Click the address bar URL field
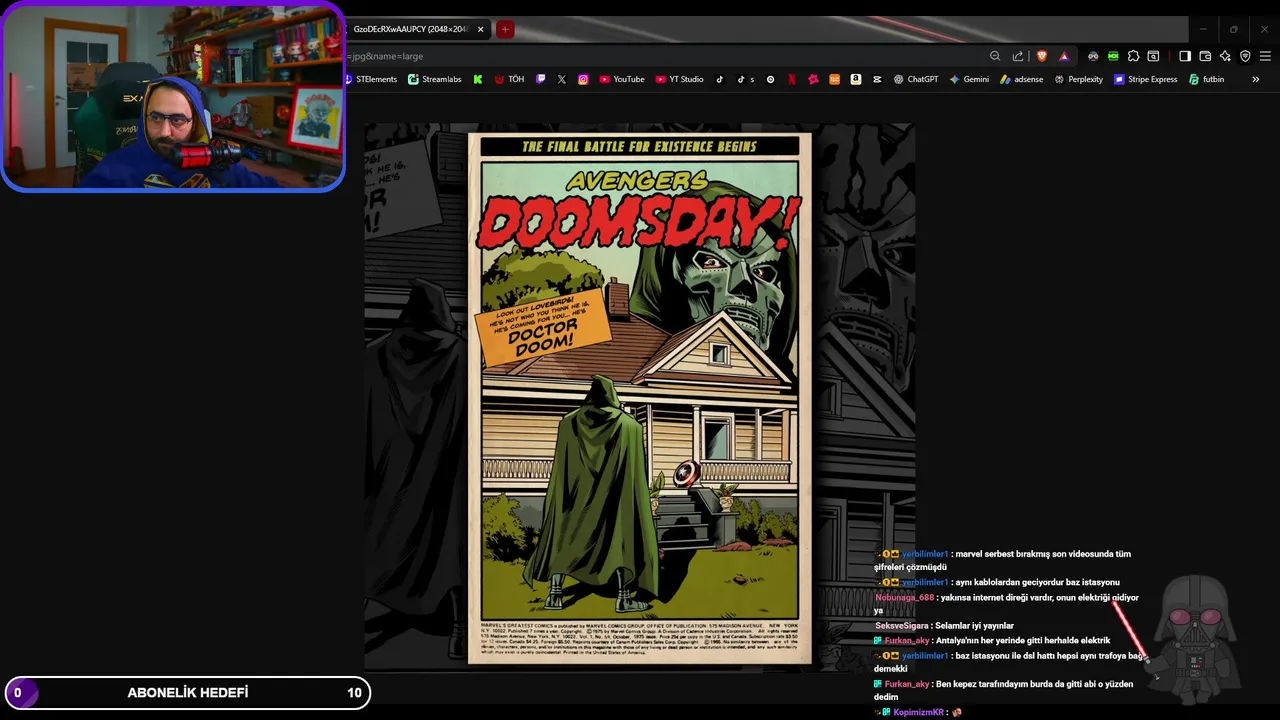 [x=660, y=56]
